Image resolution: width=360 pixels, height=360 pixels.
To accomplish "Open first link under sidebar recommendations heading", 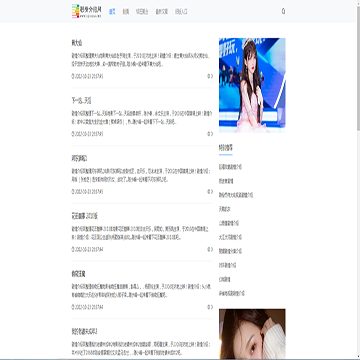I will 230,167.
